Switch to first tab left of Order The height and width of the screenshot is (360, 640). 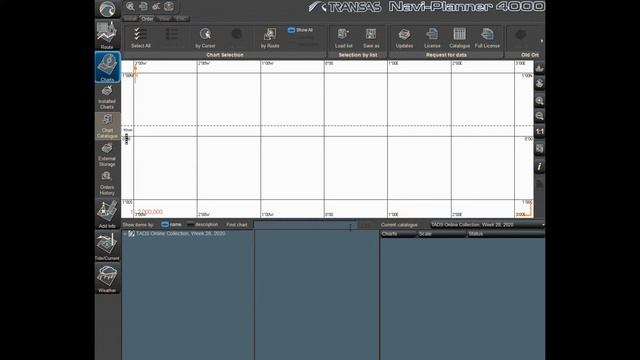tap(130, 19)
